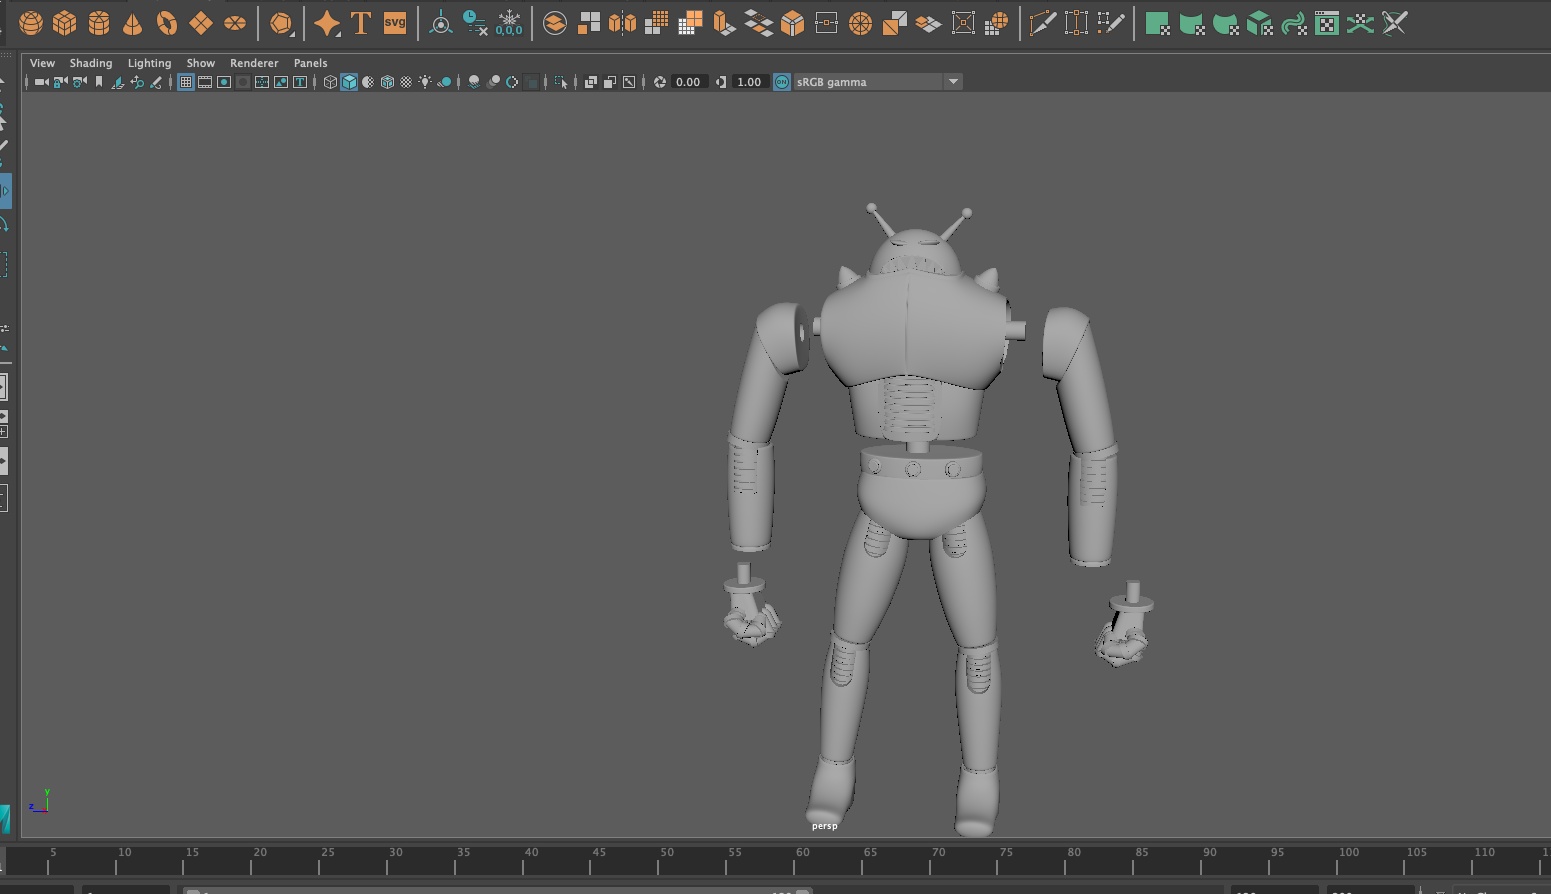Select the Quad Draw pencil tool
1551x894 pixels.
[x=1110, y=23]
